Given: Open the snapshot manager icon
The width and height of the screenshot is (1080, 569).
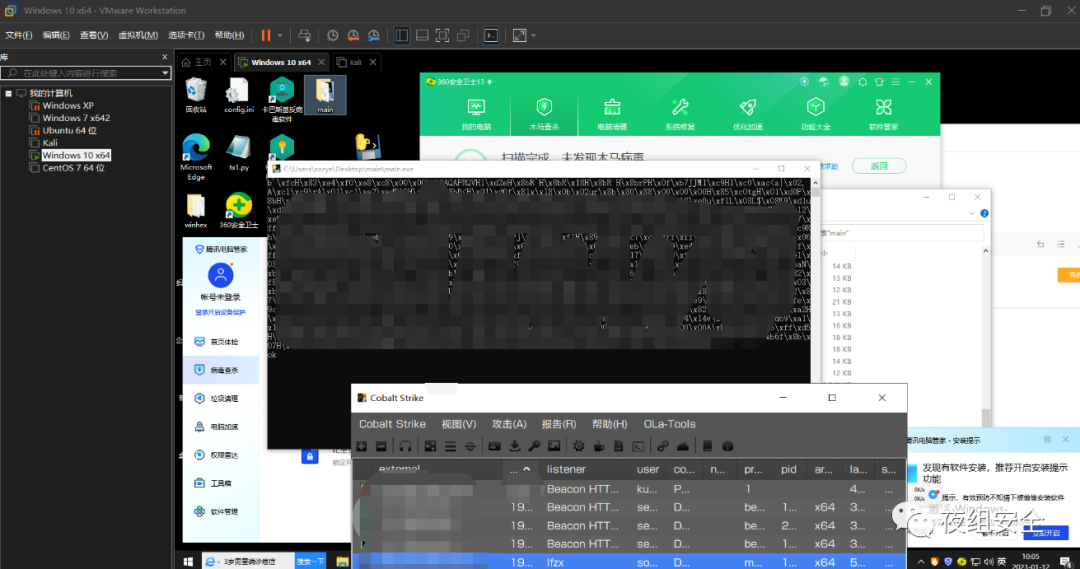Looking at the screenshot, I should tap(374, 35).
